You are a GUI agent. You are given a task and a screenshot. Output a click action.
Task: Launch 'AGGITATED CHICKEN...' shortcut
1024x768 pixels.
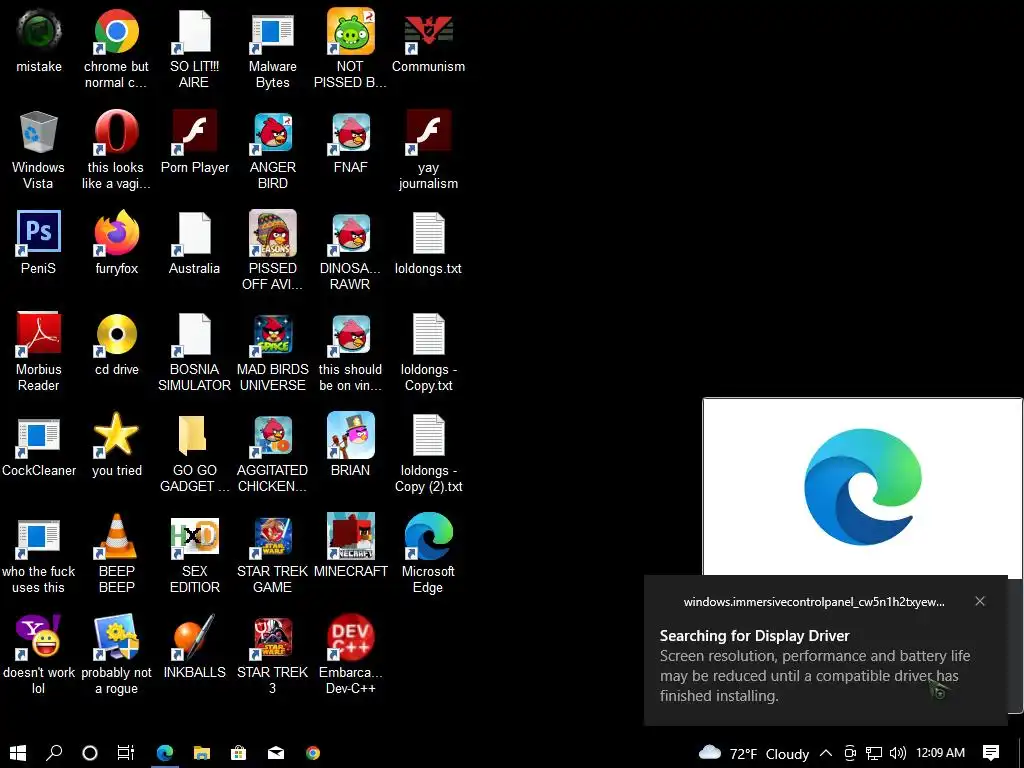tap(272, 453)
